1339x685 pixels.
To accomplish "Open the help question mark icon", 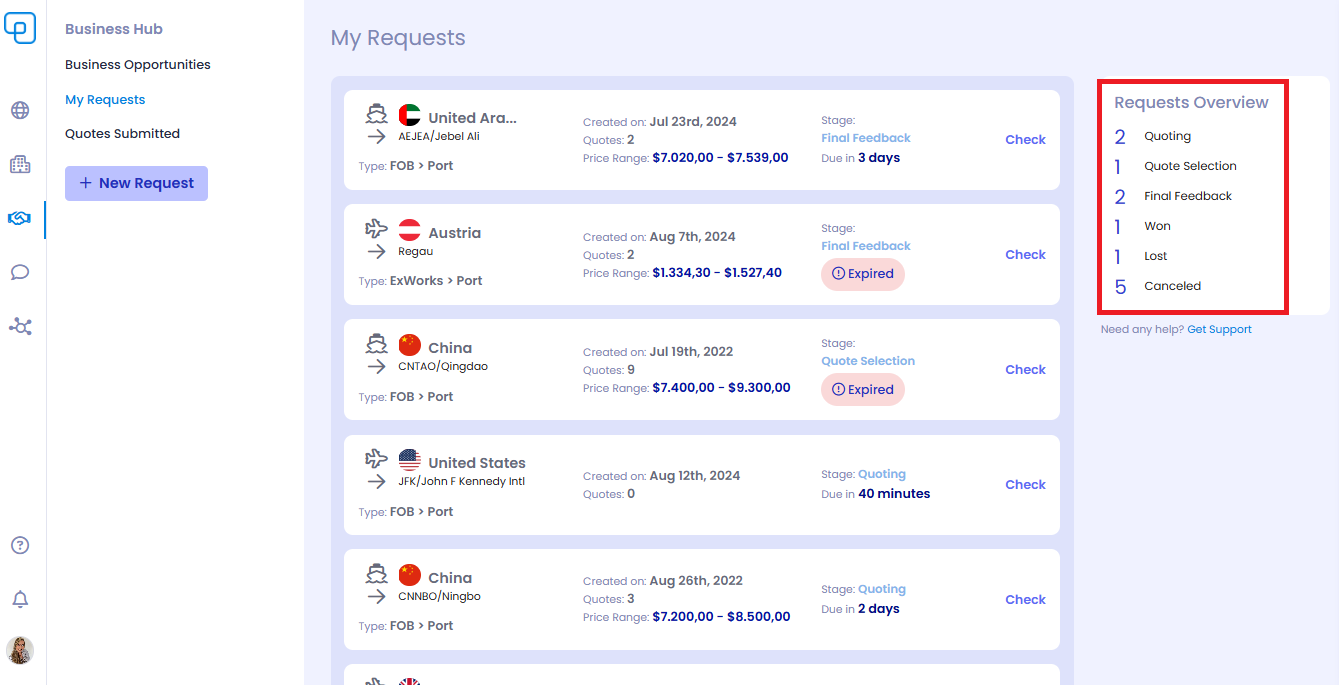I will [20, 545].
